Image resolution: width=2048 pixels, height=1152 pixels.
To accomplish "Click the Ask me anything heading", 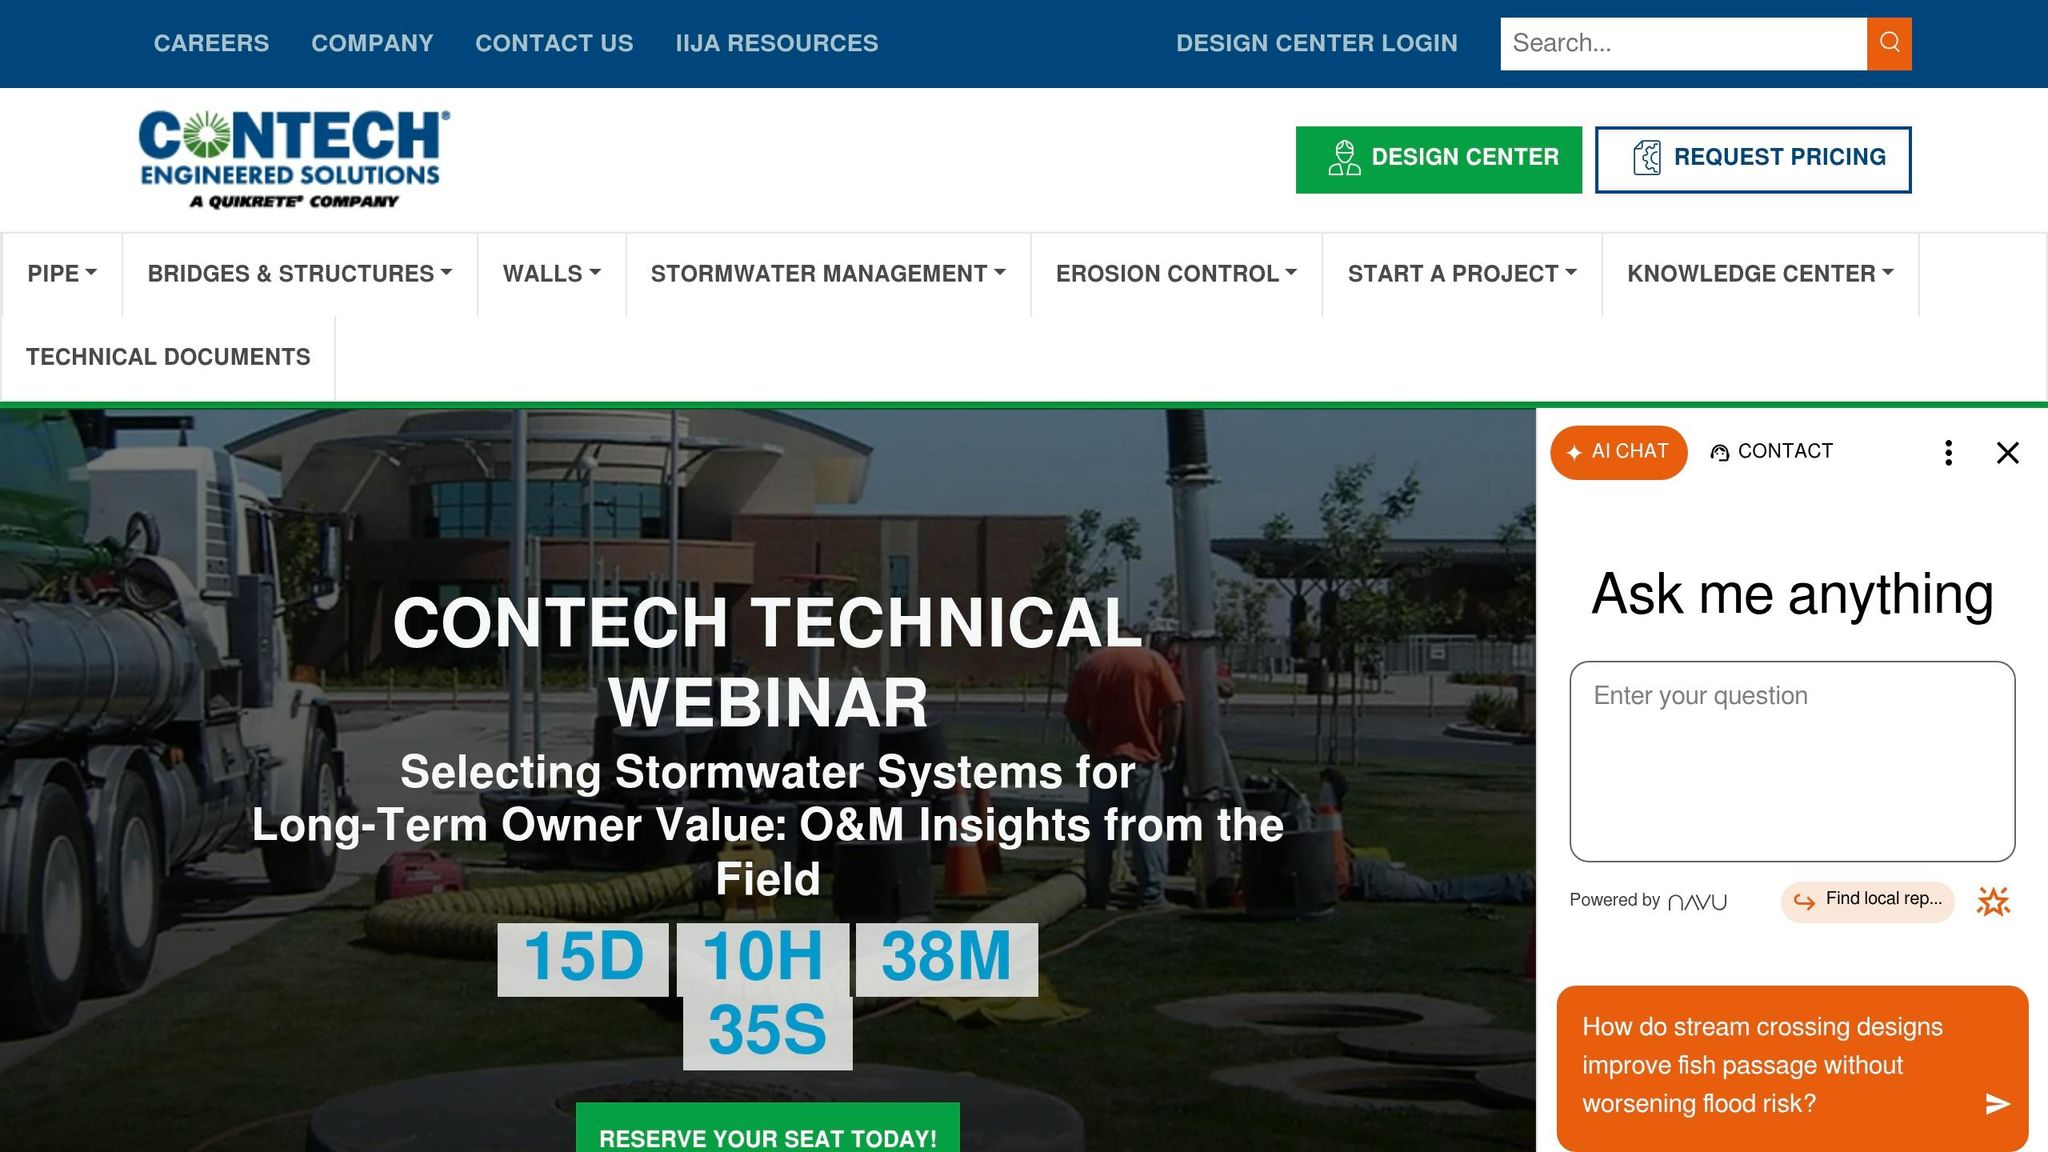I will (x=1792, y=594).
